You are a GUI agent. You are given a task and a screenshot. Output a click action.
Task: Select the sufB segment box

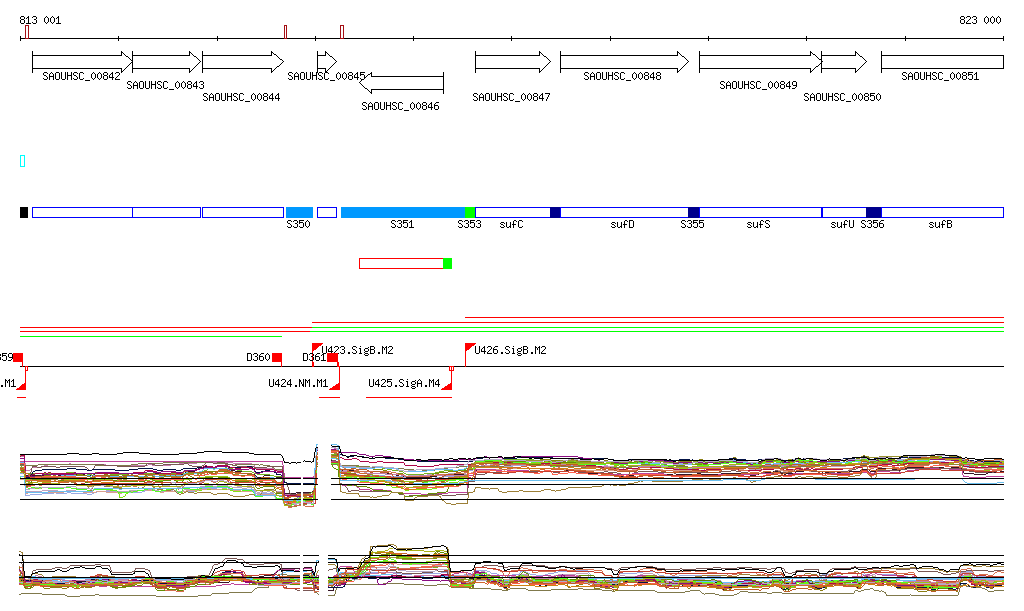coord(943,212)
